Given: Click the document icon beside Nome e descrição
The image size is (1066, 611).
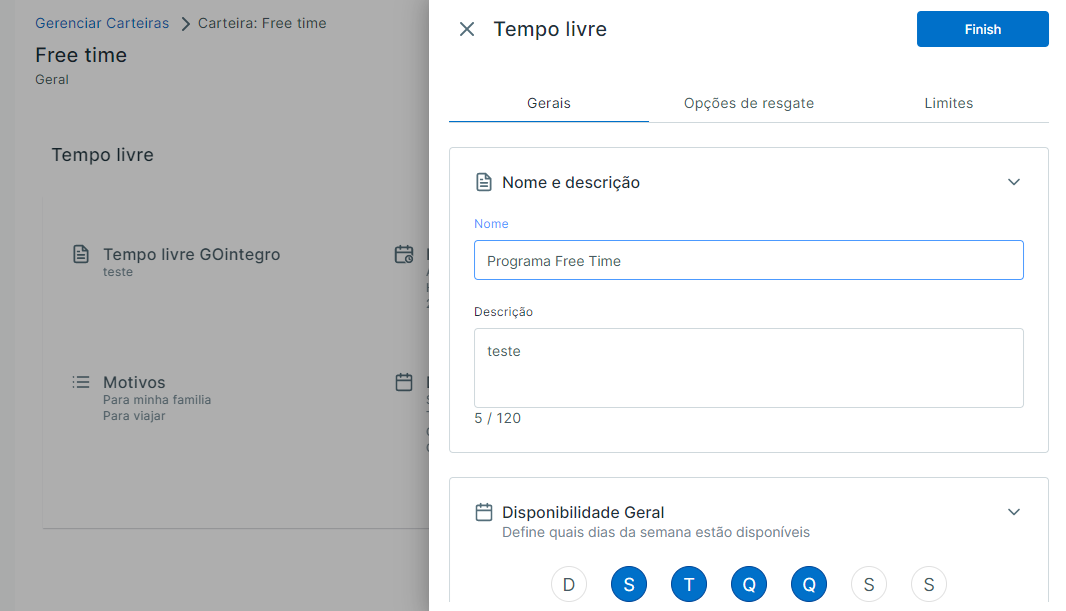Looking at the screenshot, I should pos(484,181).
